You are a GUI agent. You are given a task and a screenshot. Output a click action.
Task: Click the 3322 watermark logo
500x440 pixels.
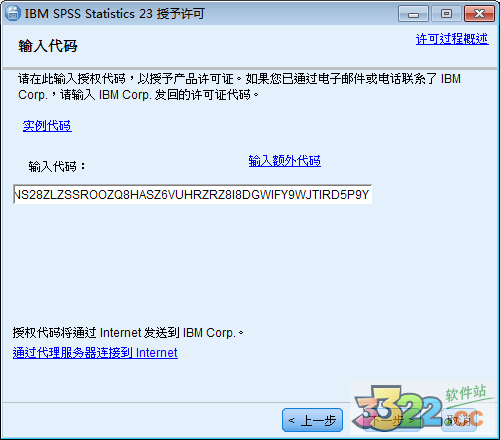(x=398, y=407)
